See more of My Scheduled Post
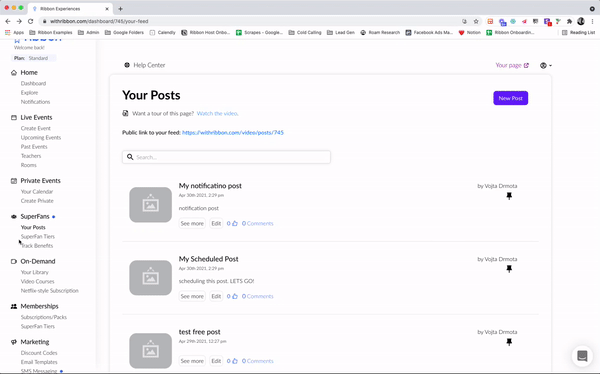This screenshot has height=374, width=600. (192, 296)
